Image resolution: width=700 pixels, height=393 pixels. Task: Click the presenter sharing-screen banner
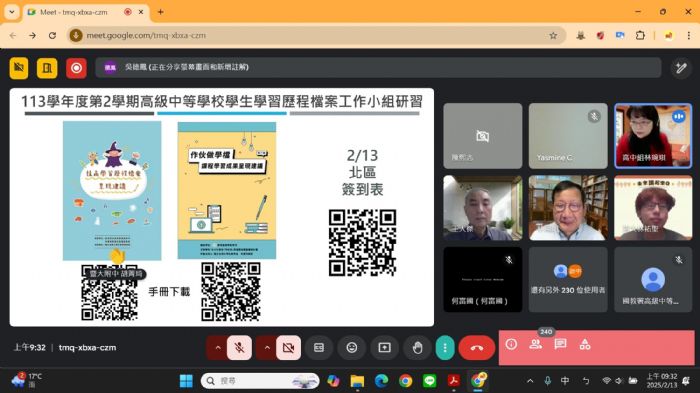tap(378, 67)
